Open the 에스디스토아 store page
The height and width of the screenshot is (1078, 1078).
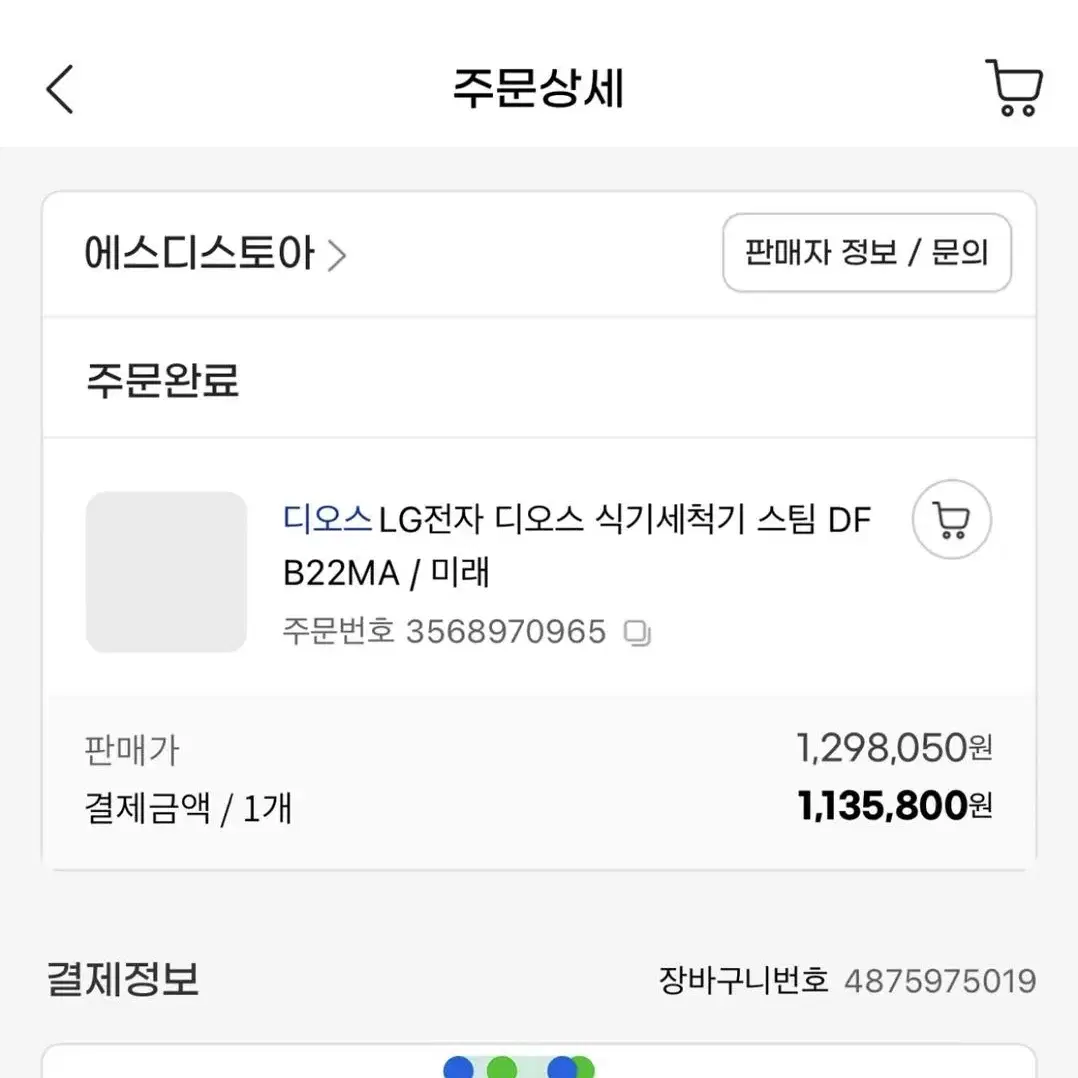(199, 253)
